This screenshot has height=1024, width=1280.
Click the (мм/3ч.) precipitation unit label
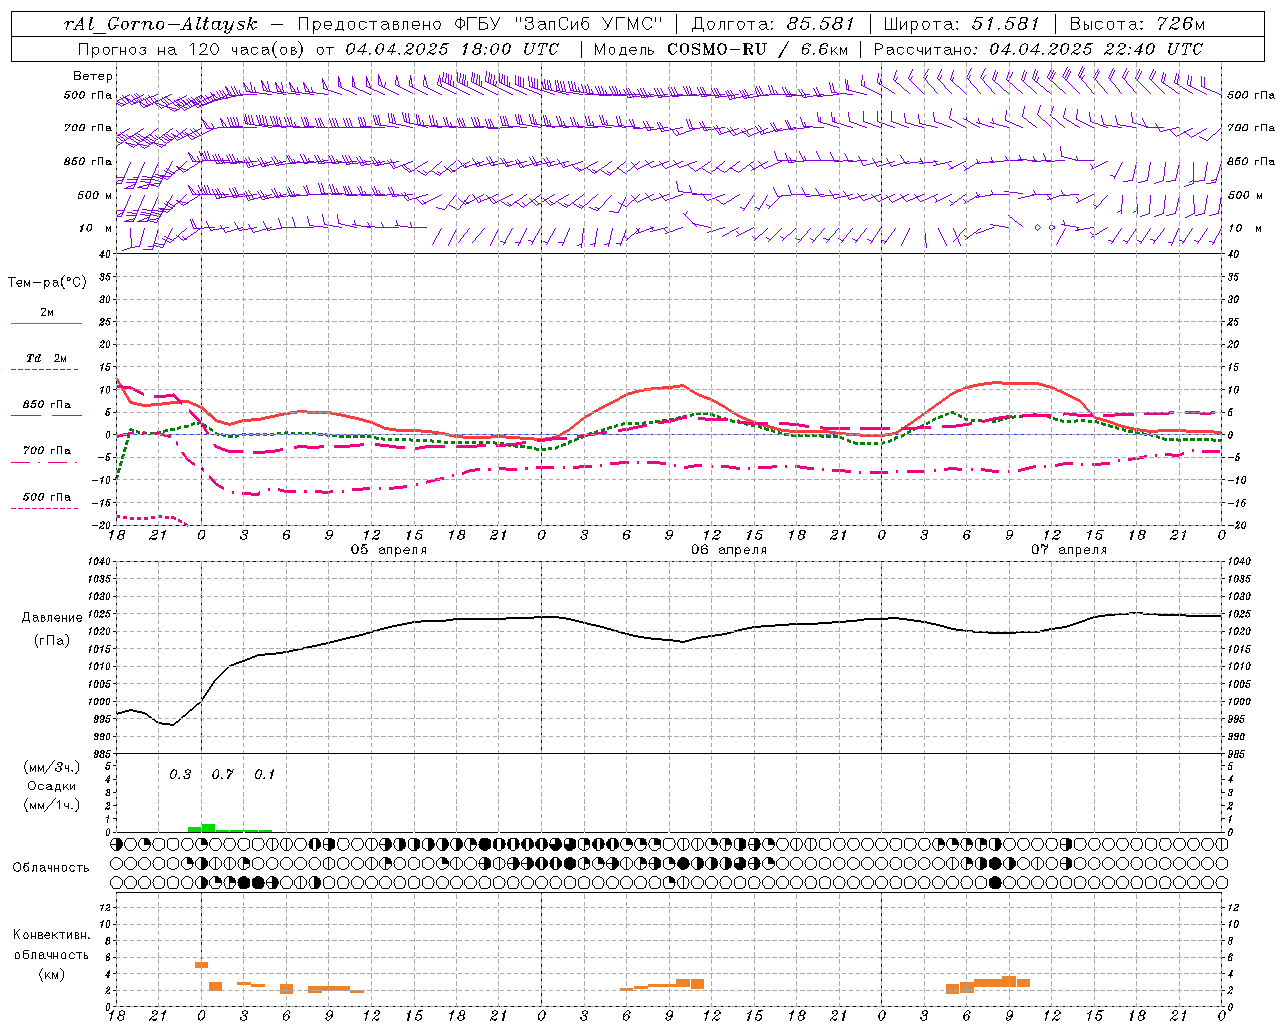click(x=52, y=767)
